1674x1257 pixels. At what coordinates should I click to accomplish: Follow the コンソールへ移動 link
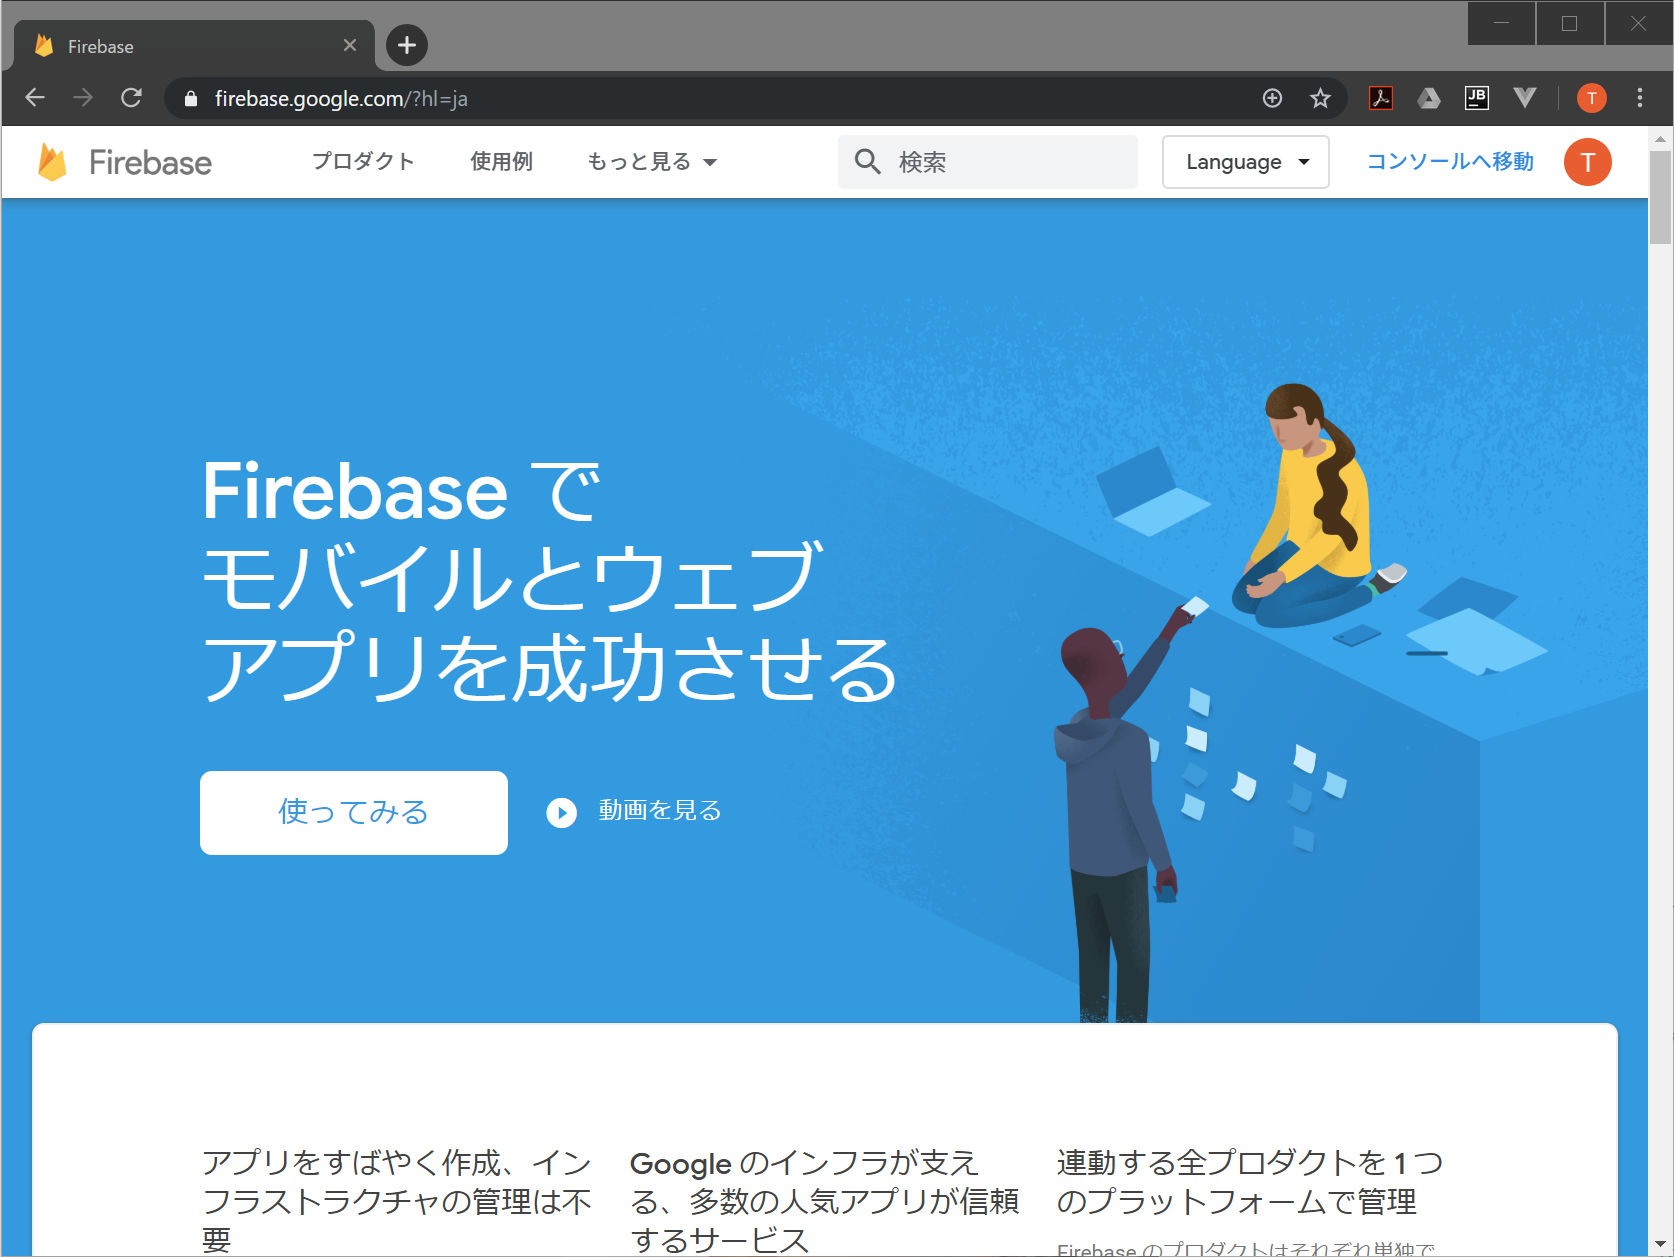pyautogui.click(x=1450, y=162)
